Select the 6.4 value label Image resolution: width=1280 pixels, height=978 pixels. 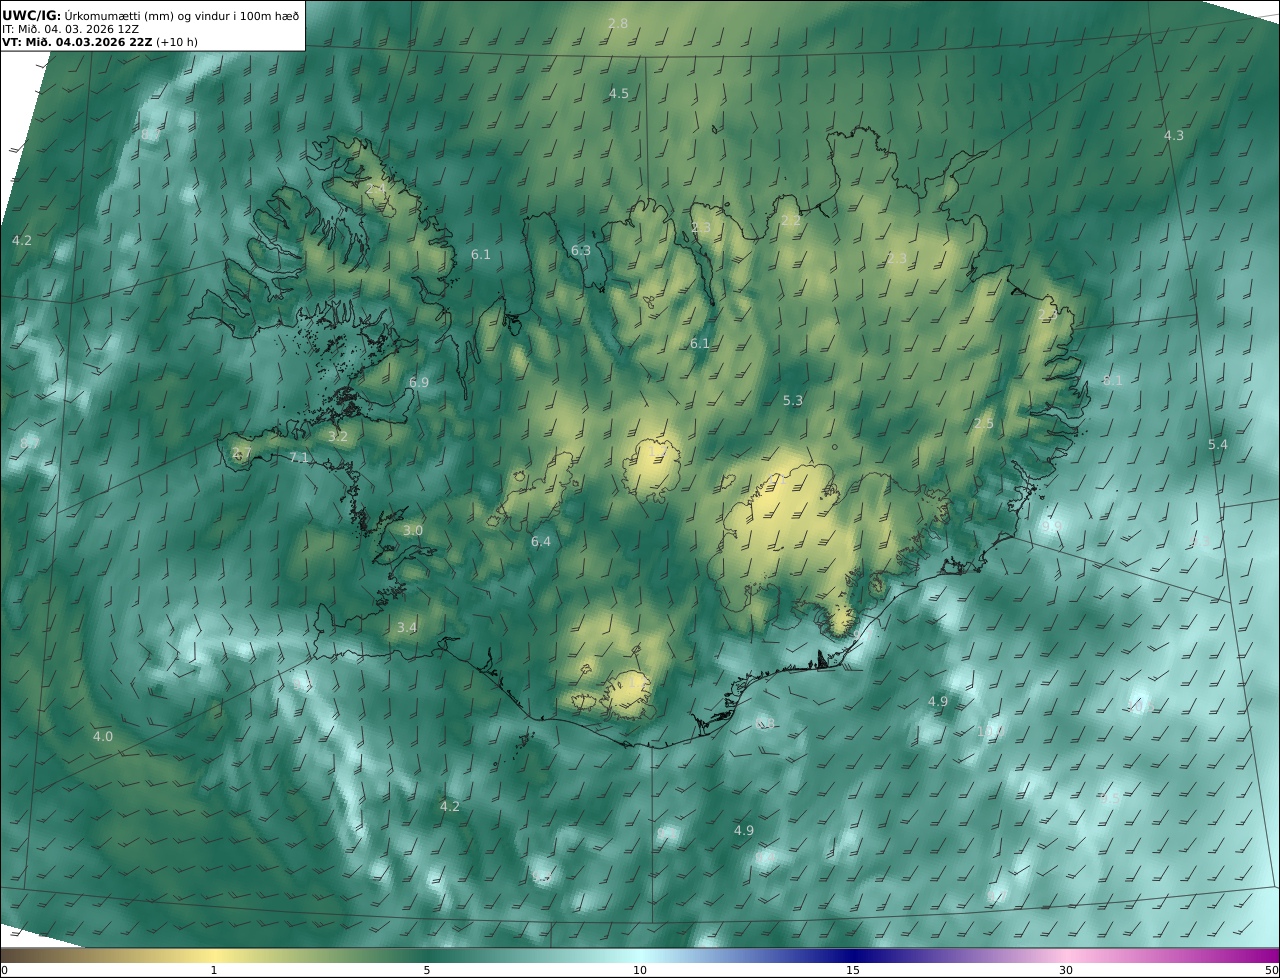pos(541,541)
